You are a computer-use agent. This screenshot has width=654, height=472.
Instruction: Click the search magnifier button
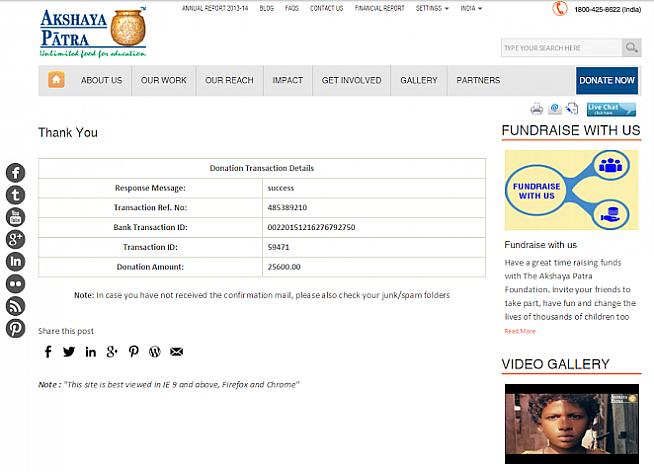631,48
